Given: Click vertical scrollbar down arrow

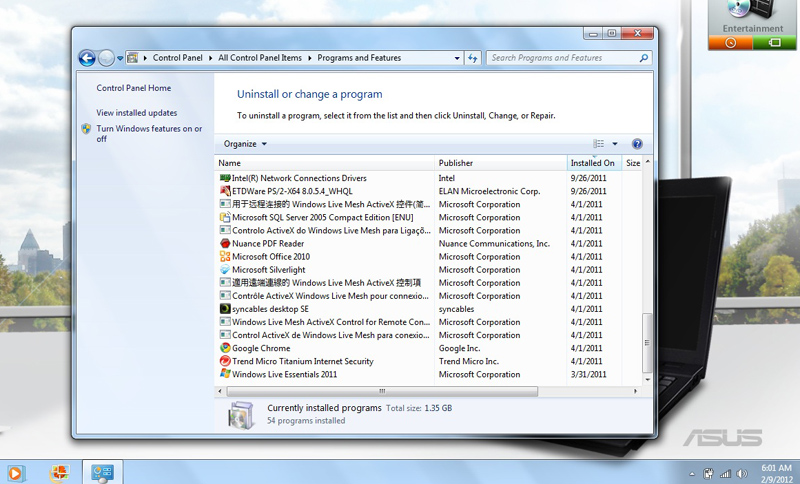Looking at the screenshot, I should (x=647, y=379).
